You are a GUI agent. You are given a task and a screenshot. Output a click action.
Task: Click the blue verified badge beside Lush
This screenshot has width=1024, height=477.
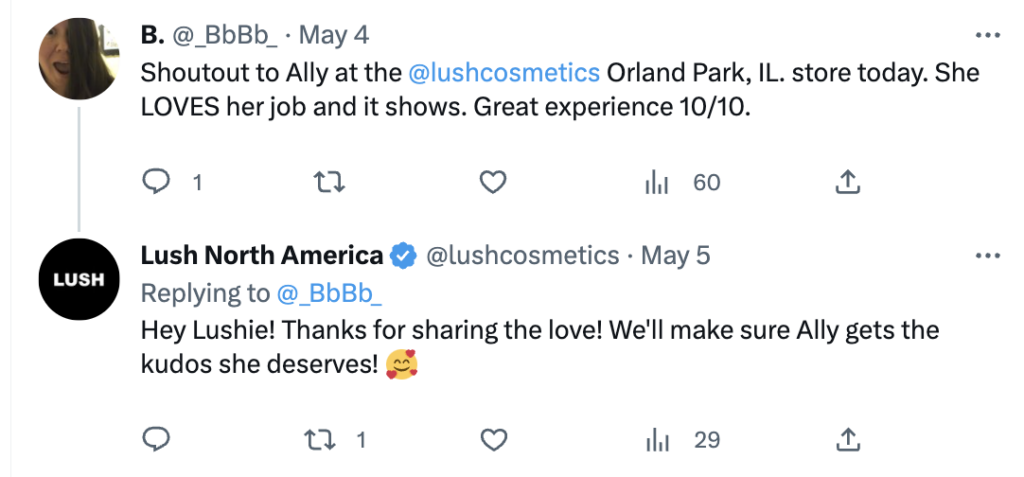click(403, 256)
